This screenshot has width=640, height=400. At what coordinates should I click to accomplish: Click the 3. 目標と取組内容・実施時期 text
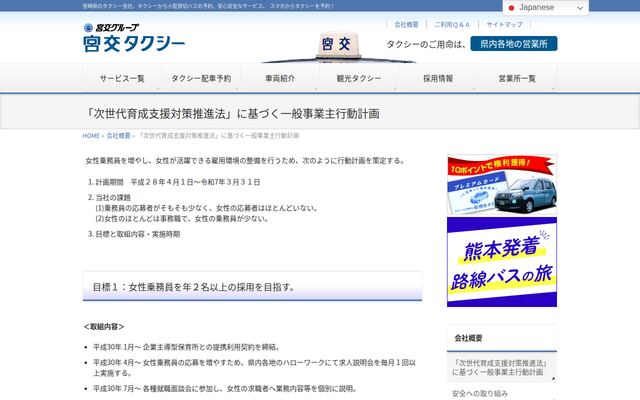tap(134, 234)
